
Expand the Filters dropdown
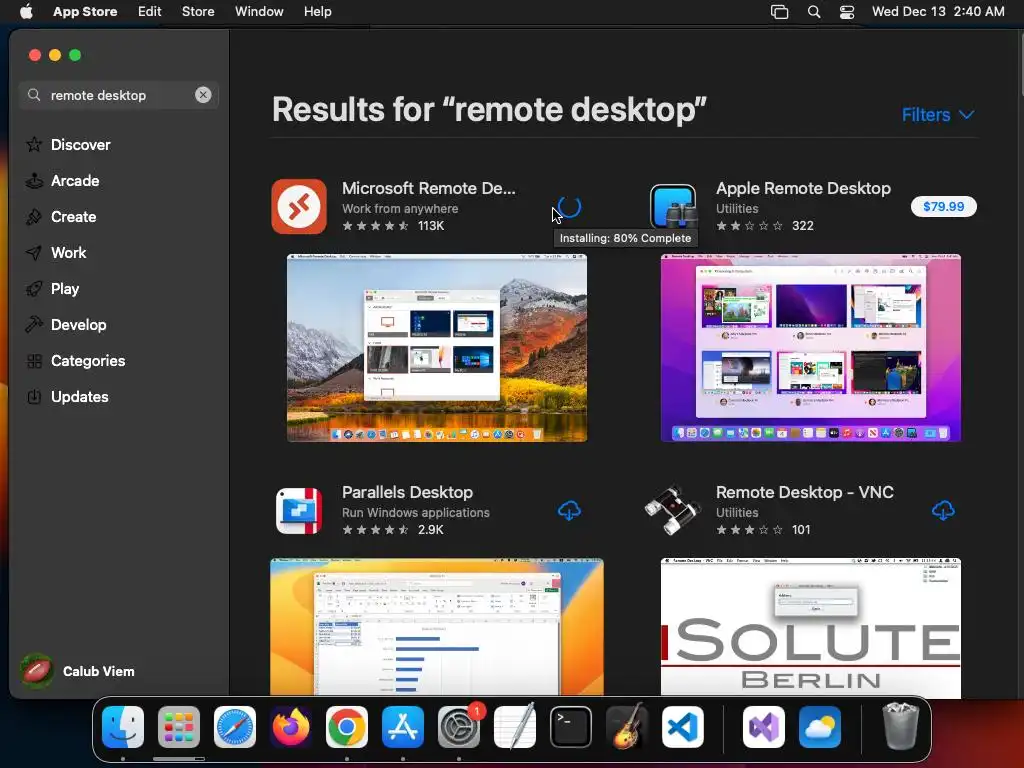[938, 115]
